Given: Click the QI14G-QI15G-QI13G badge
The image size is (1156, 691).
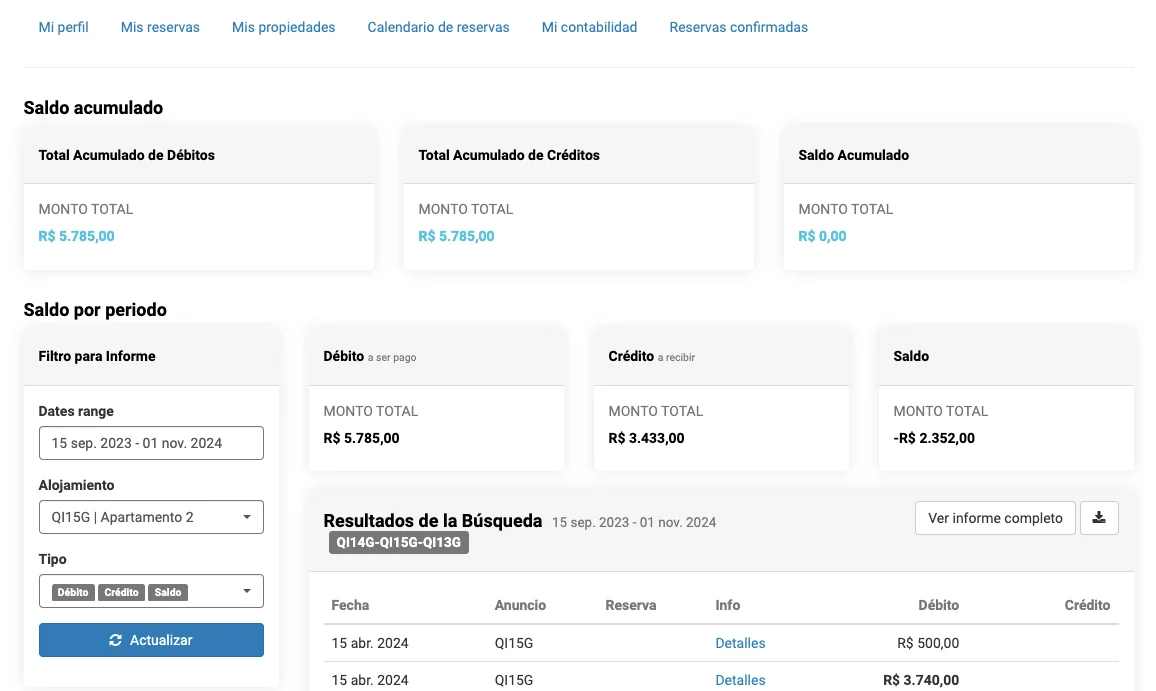Looking at the screenshot, I should [399, 542].
